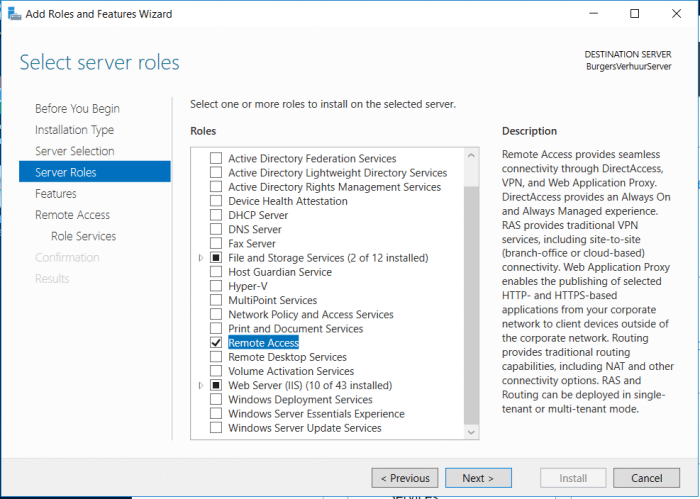Tick the Hyper-V role checkbox
Image resolution: width=700 pixels, height=499 pixels.
216,286
